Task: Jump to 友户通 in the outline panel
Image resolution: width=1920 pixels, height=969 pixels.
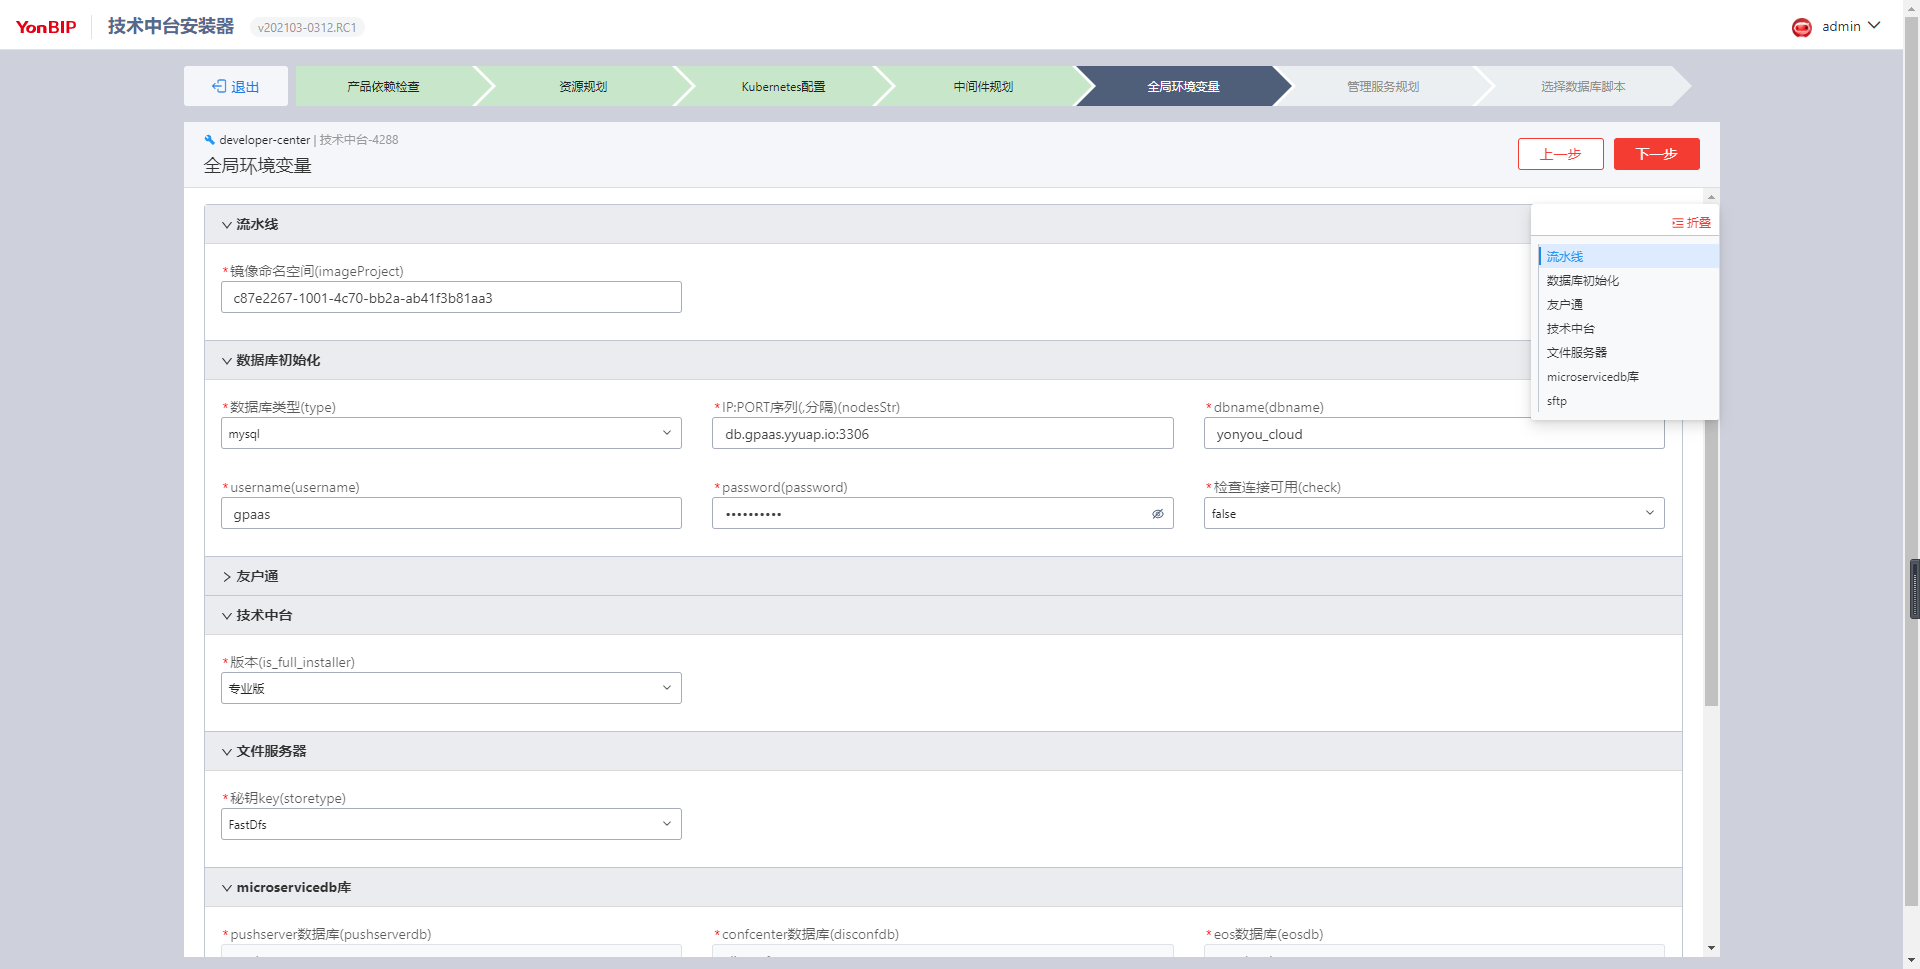Action: click(1565, 305)
